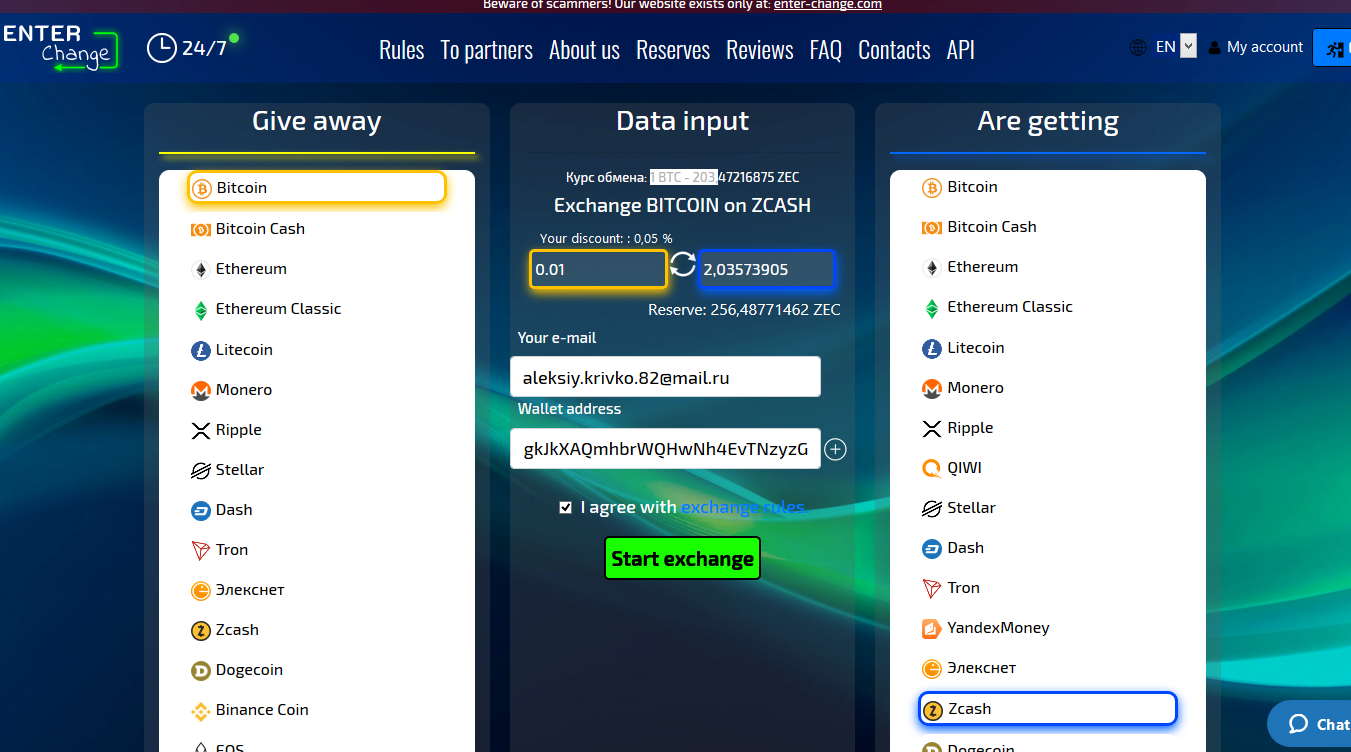Screen dimensions: 1351x752
Task: Open the exchange rules link
Action: pyautogui.click(x=743, y=507)
